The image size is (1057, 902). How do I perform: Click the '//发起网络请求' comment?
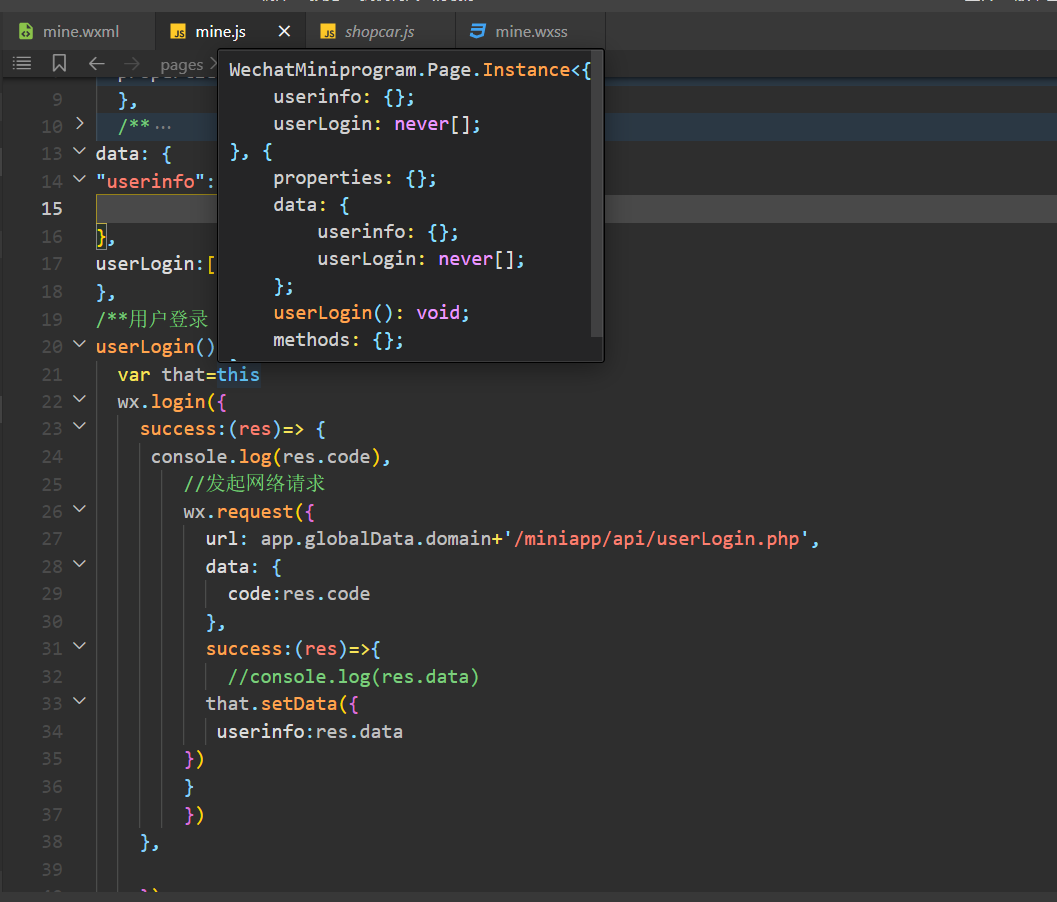pos(254,483)
